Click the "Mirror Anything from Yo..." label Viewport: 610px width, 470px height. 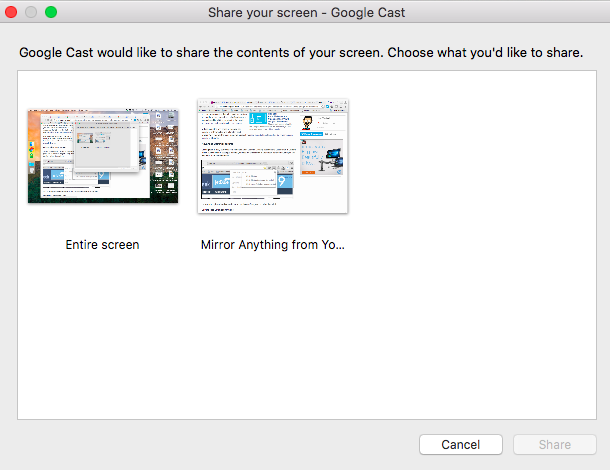pyautogui.click(x=273, y=245)
